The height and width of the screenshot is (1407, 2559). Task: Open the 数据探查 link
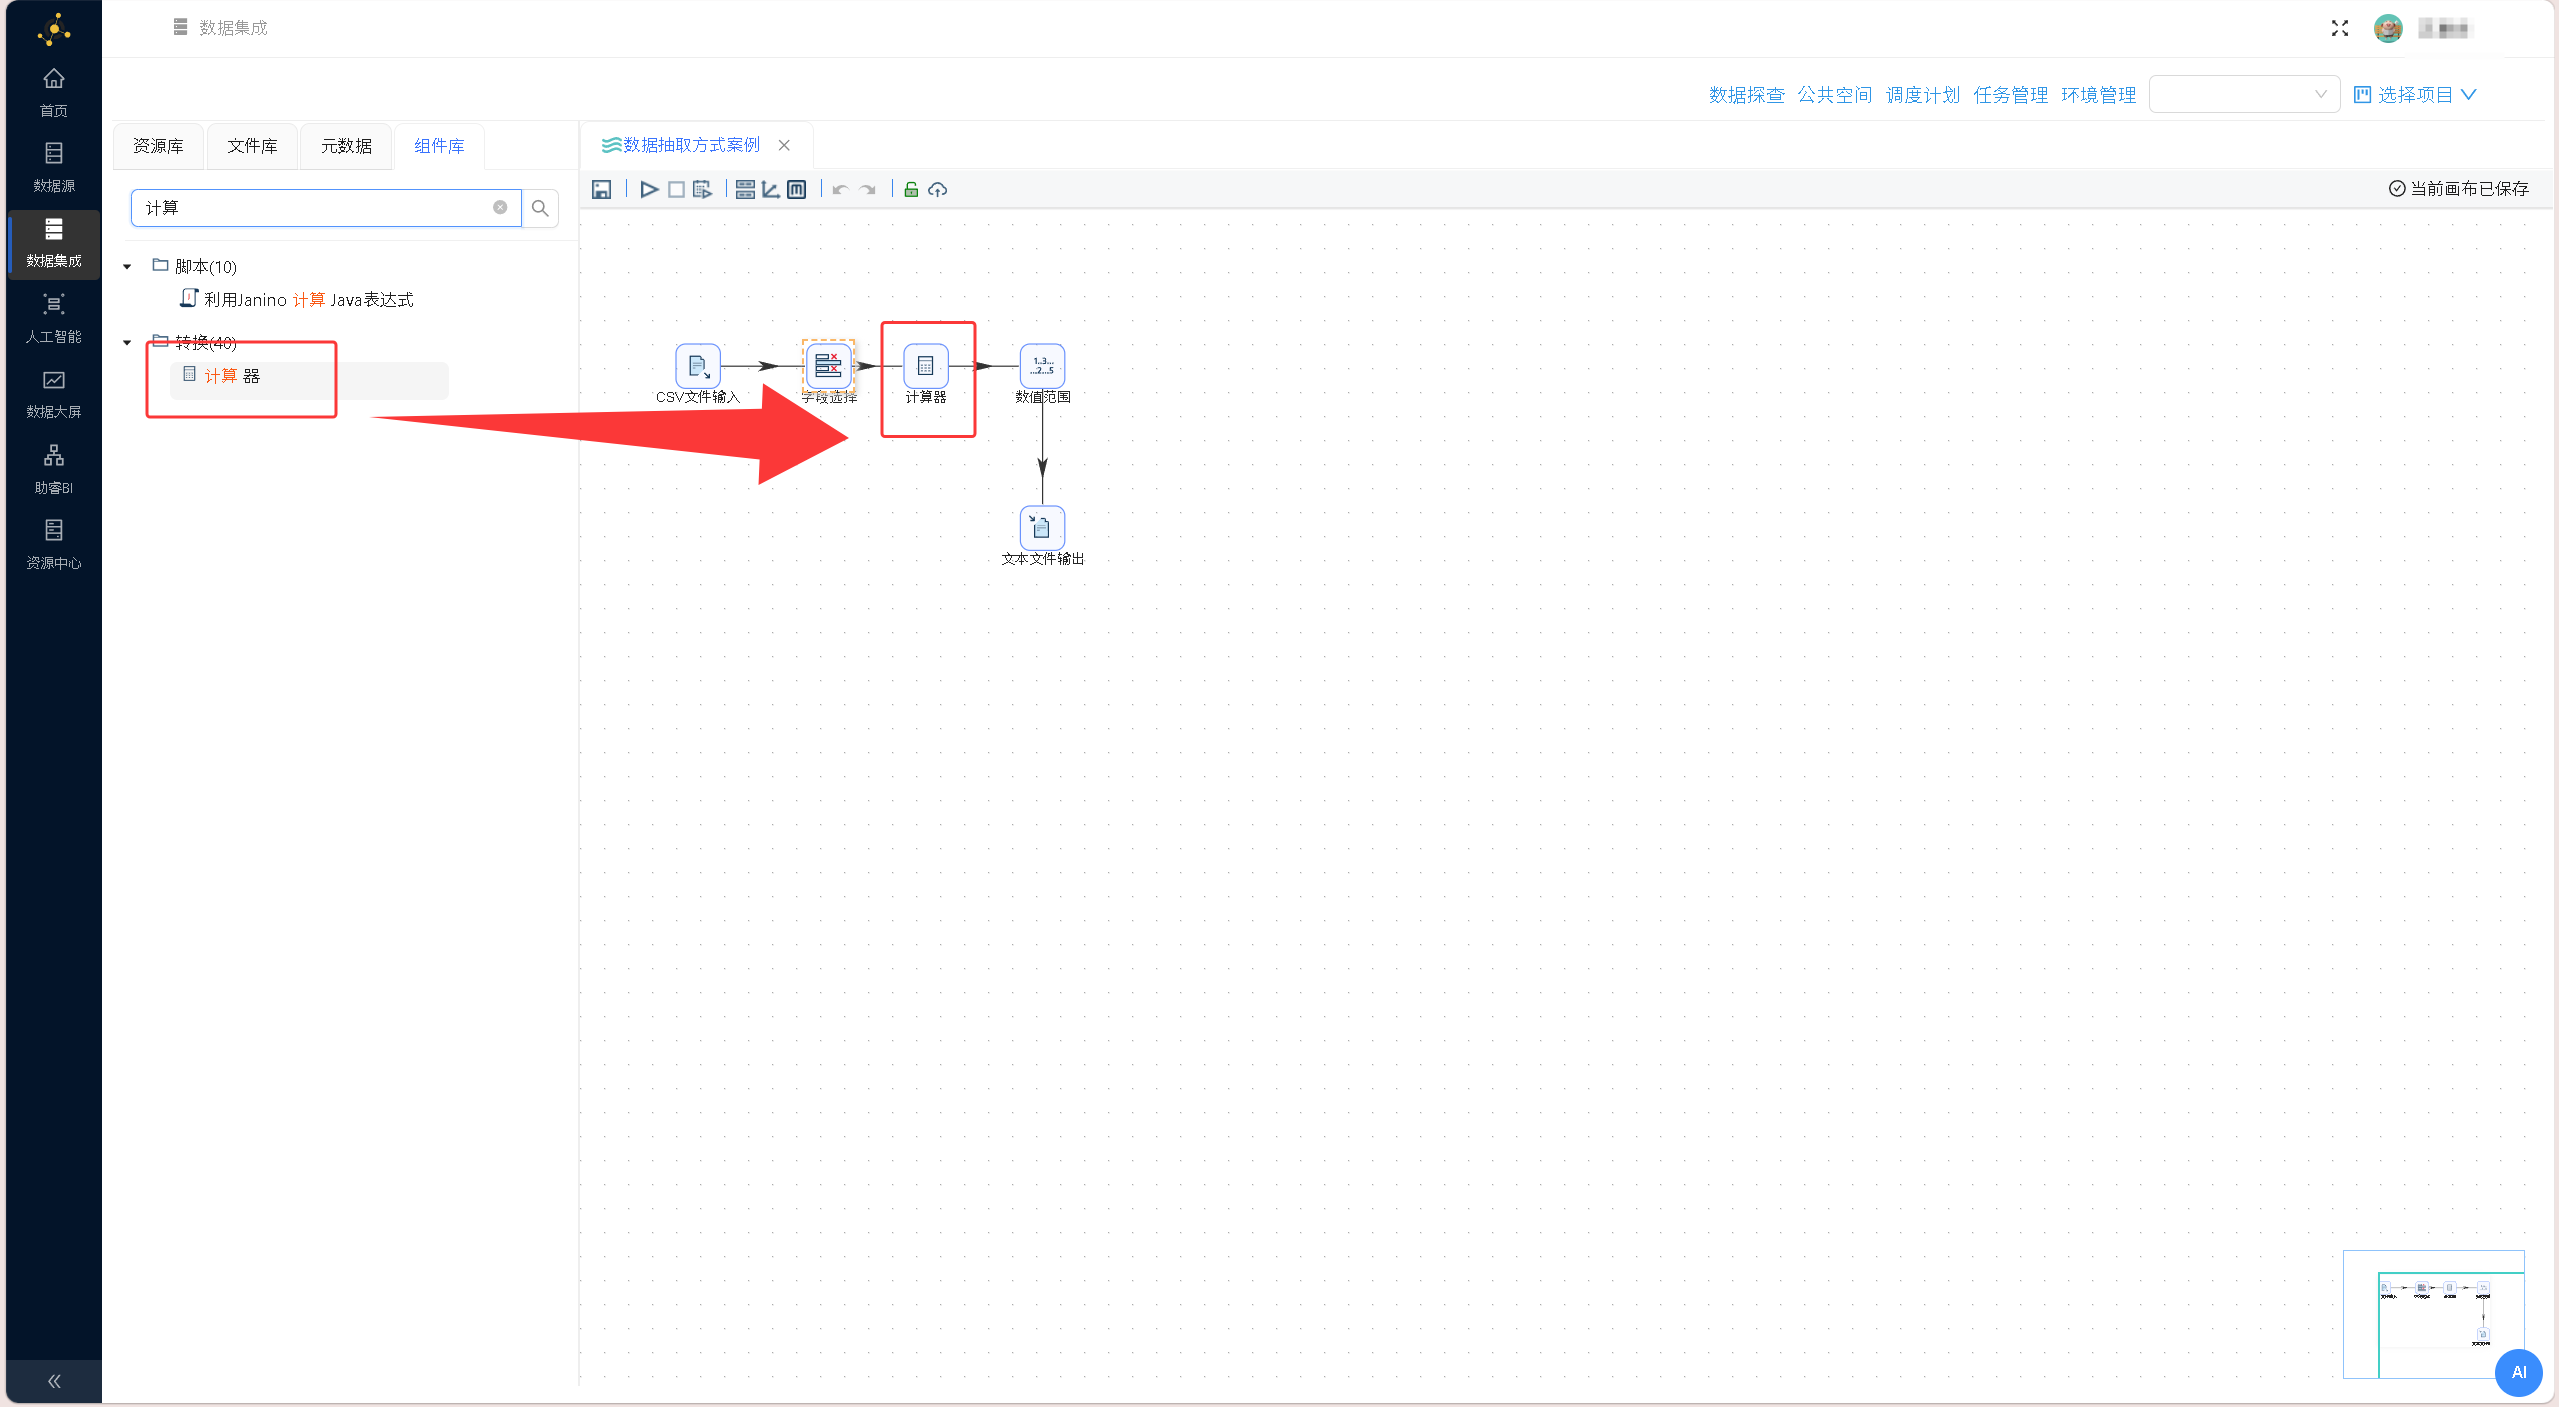click(1746, 94)
